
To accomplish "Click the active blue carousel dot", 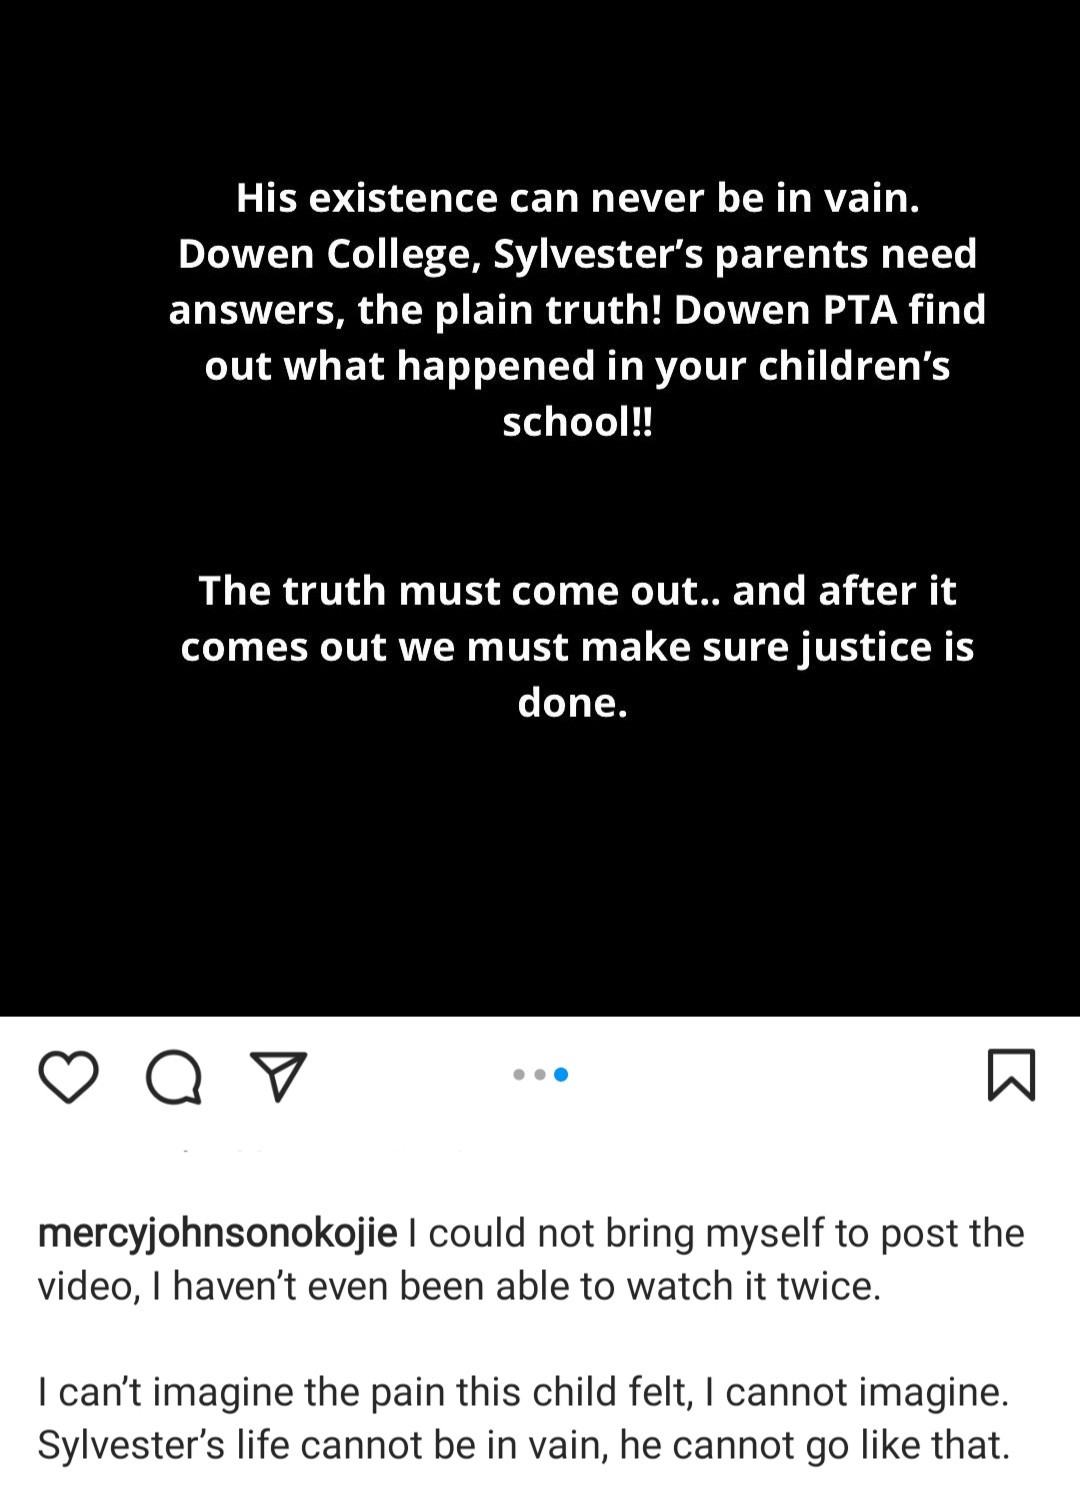I will click(561, 1075).
